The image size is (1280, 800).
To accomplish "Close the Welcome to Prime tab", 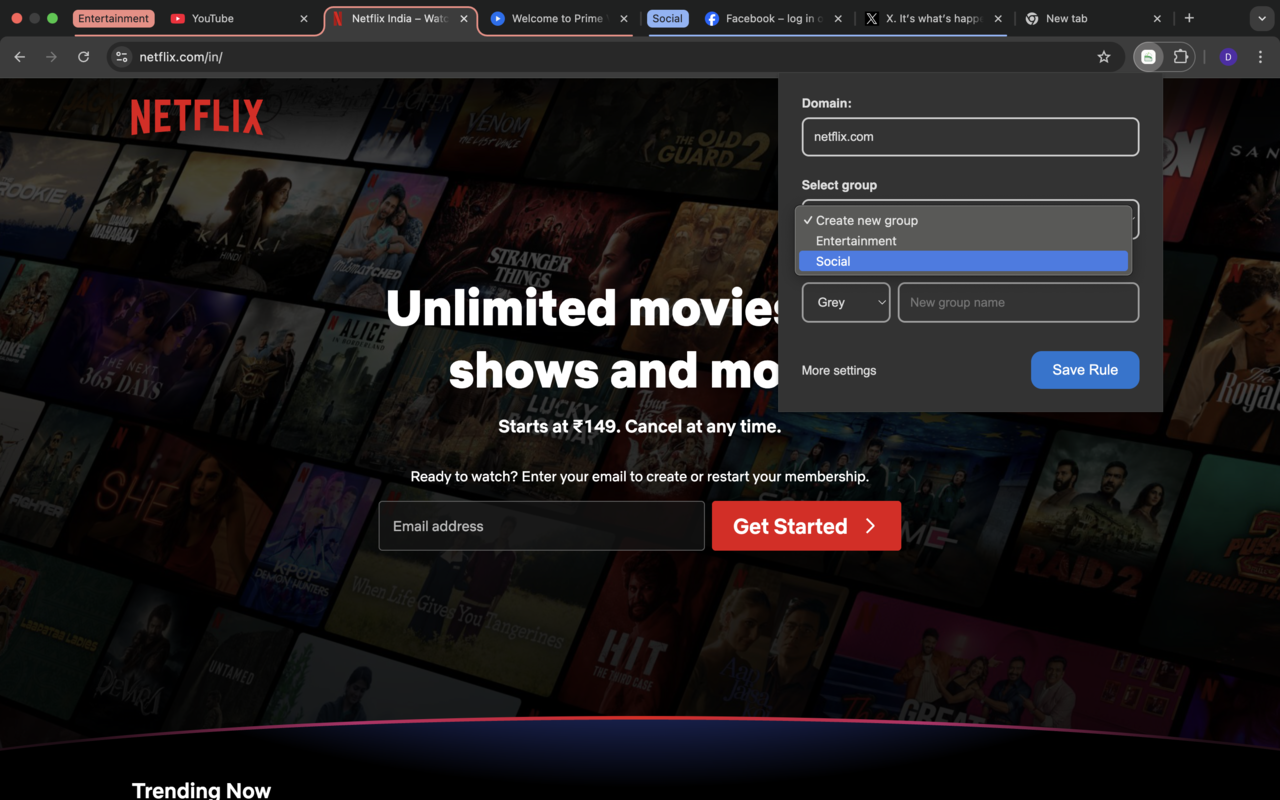I will tap(624, 18).
